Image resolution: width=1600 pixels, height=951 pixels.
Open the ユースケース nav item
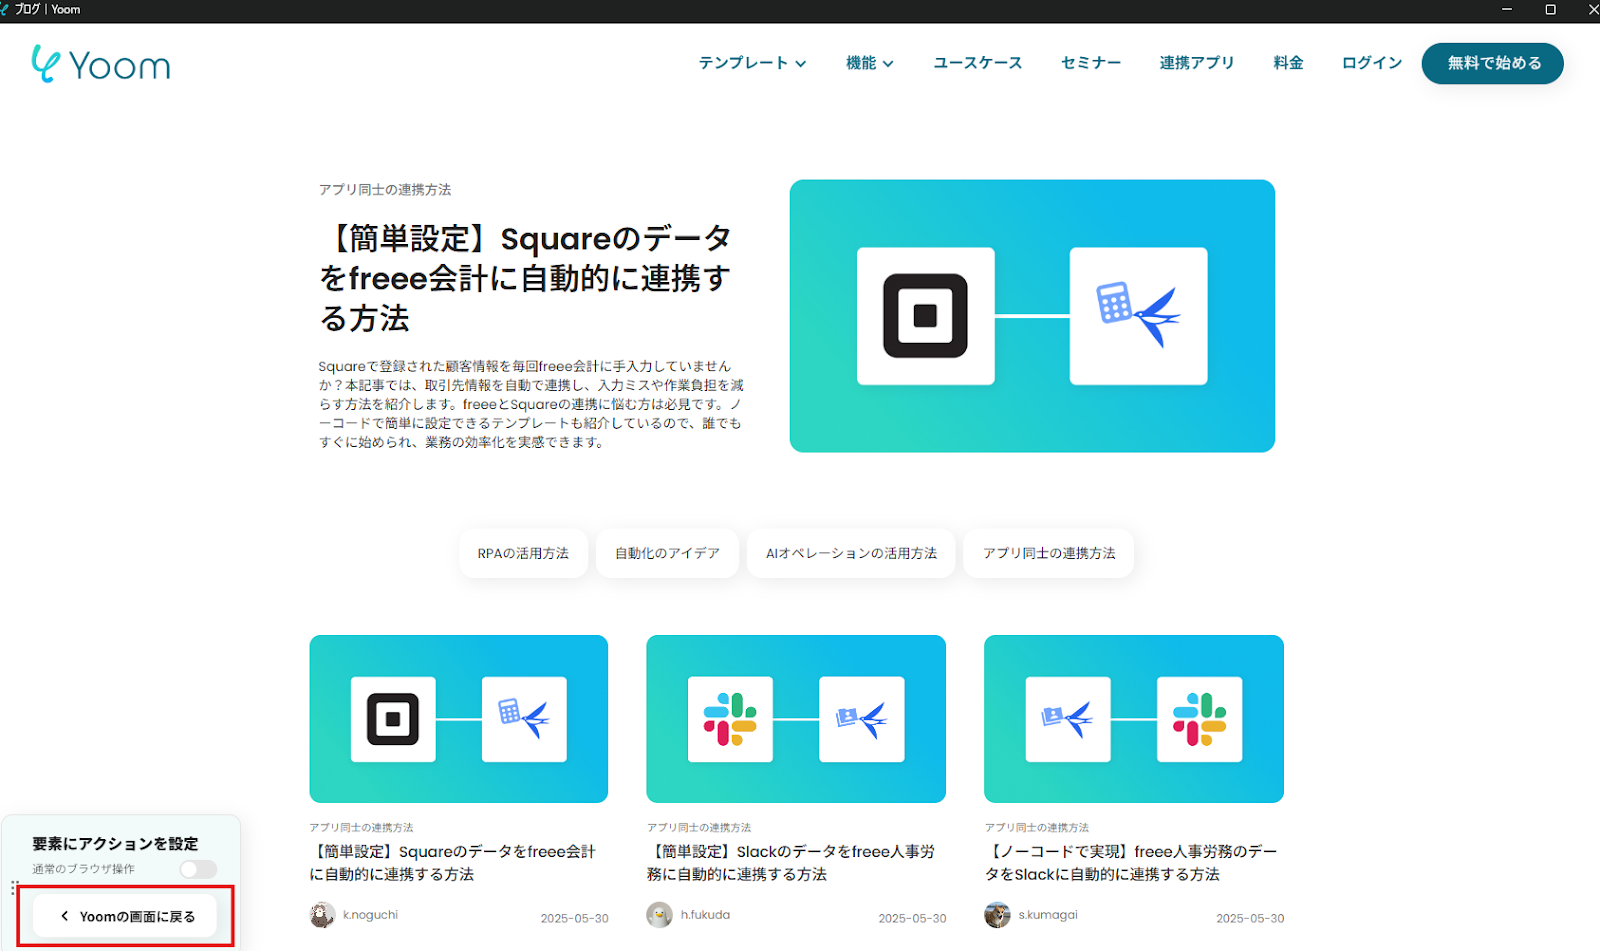tap(977, 63)
